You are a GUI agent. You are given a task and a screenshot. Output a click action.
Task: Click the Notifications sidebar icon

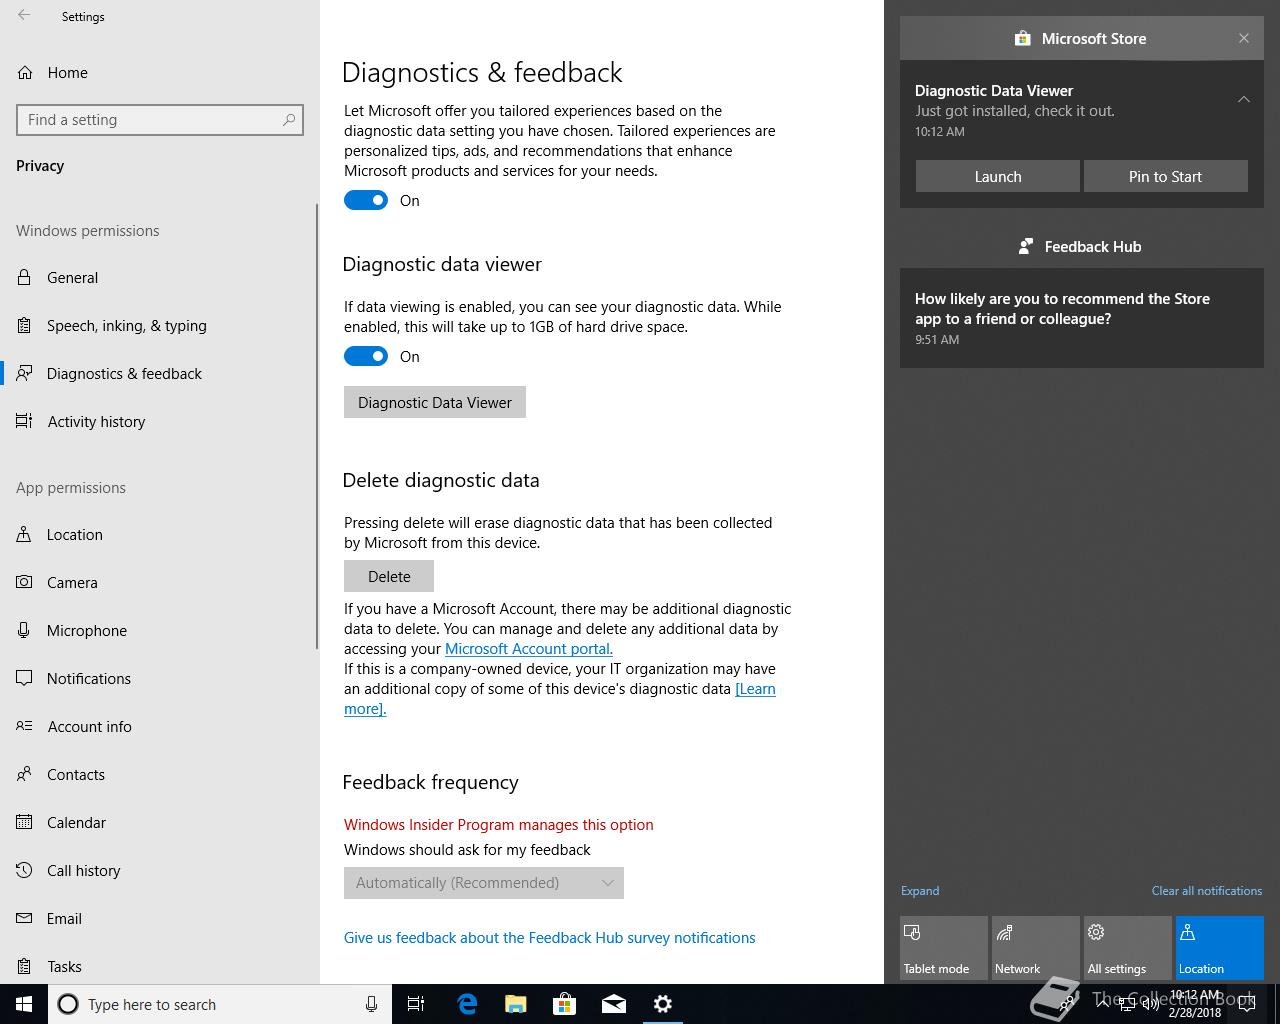click(x=24, y=678)
